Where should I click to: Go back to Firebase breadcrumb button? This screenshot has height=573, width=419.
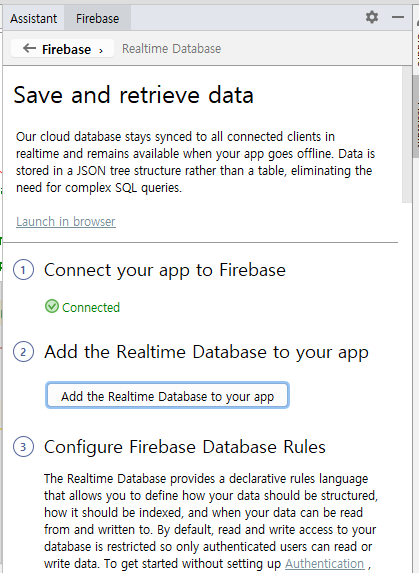coord(62,49)
